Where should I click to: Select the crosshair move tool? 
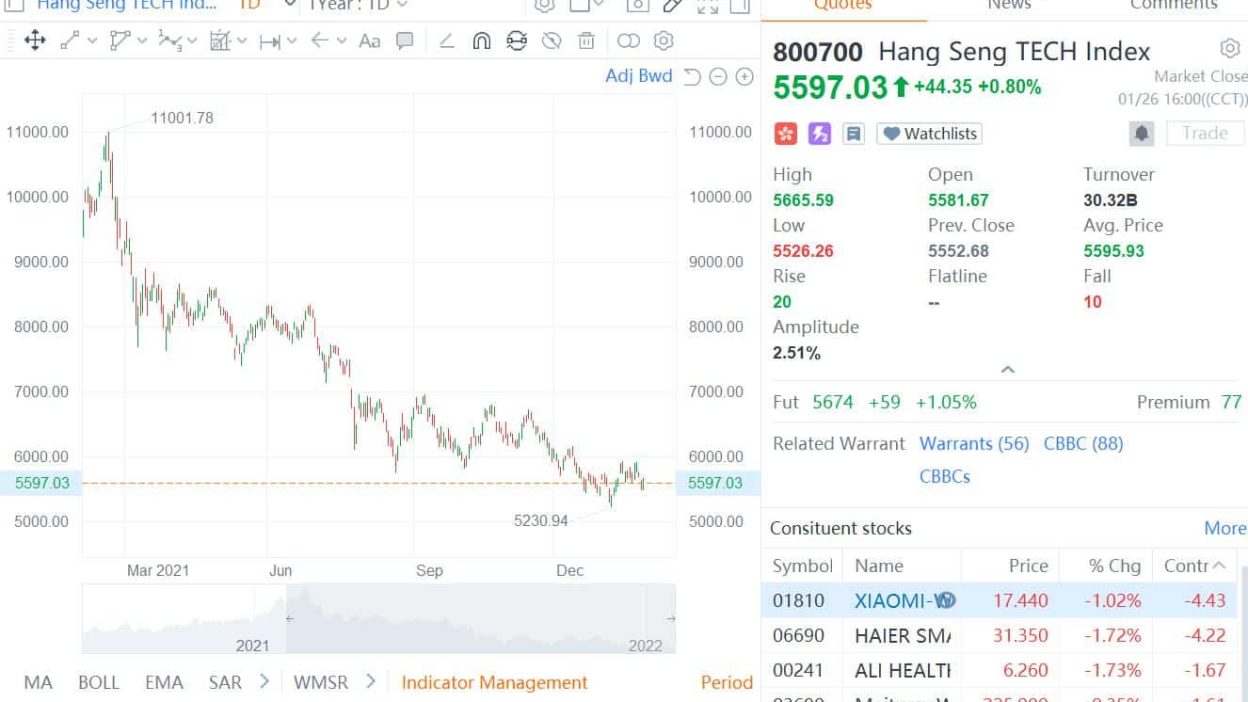(34, 41)
